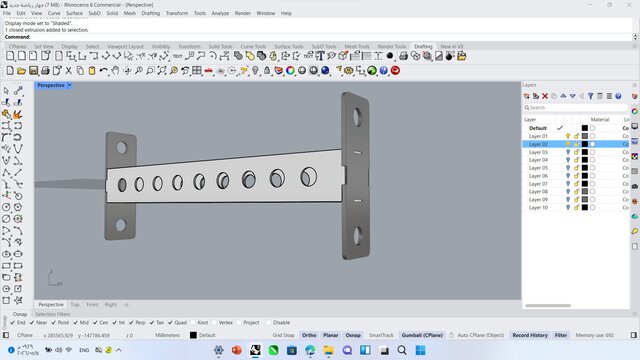Click the move layer up arrow
This screenshot has width=640, height=360.
pyautogui.click(x=563, y=96)
